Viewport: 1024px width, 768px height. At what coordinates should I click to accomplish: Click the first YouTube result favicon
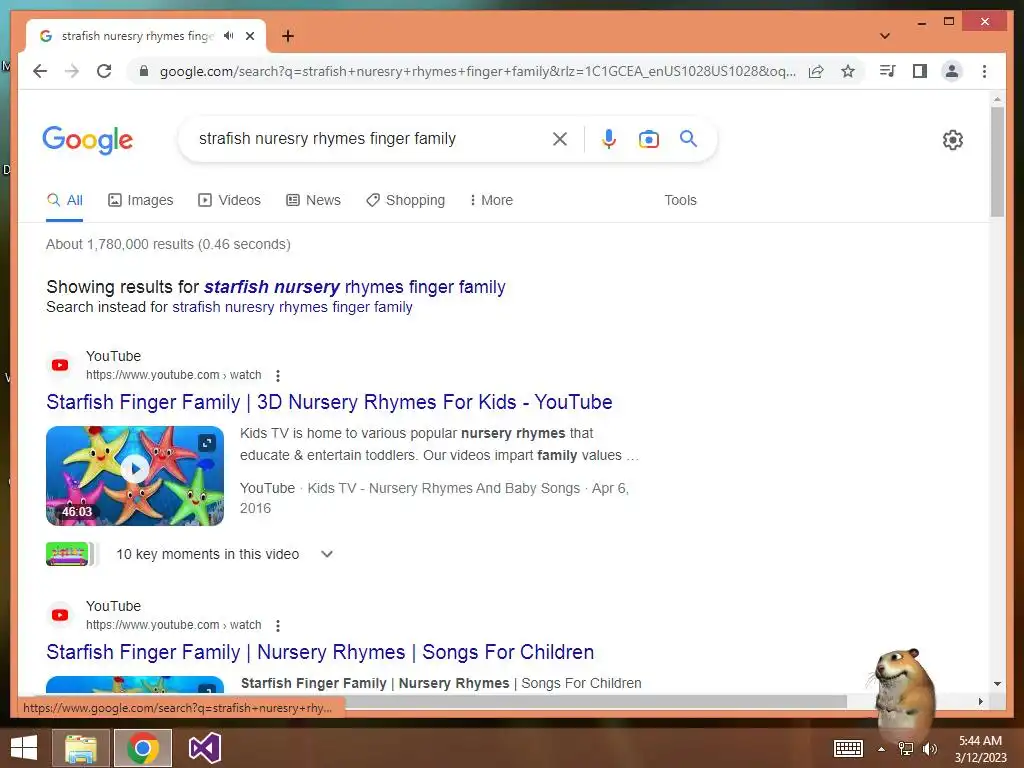tap(60, 365)
